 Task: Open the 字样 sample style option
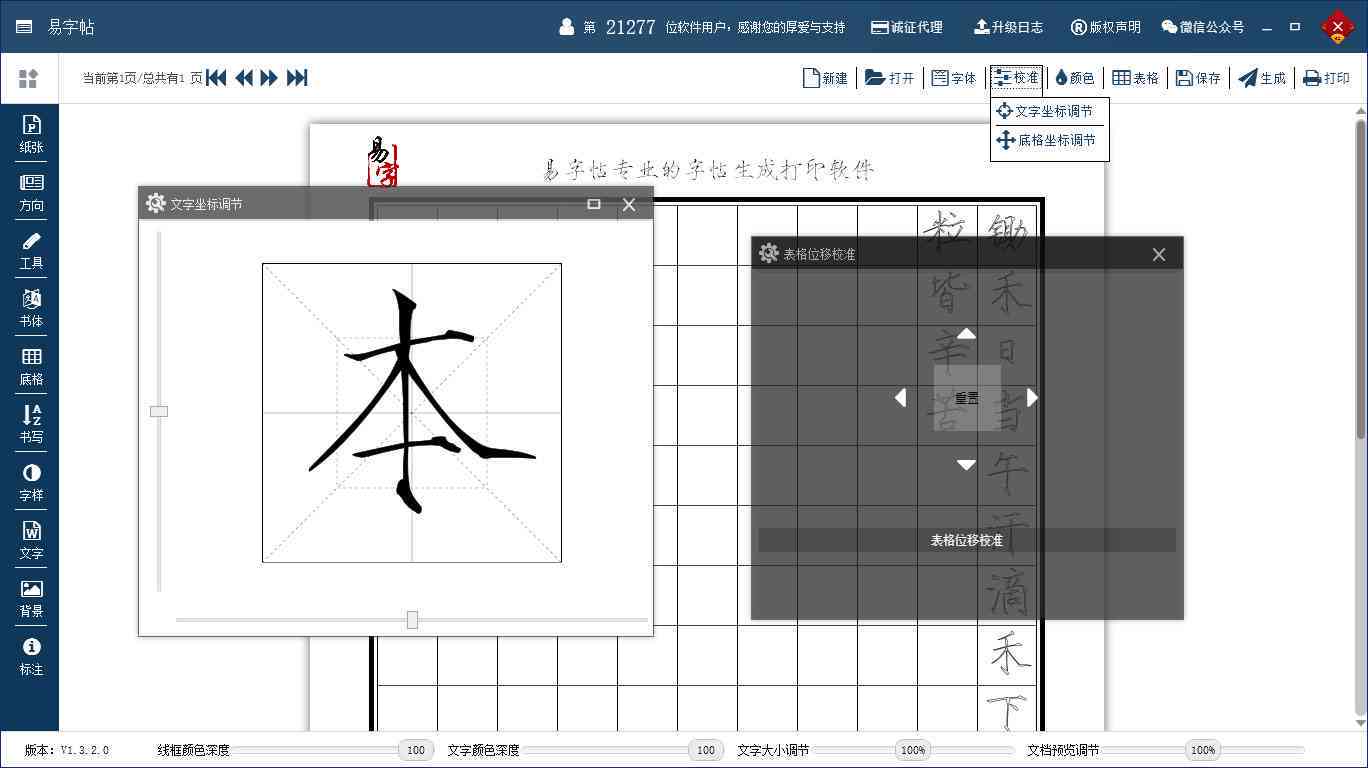click(x=31, y=482)
